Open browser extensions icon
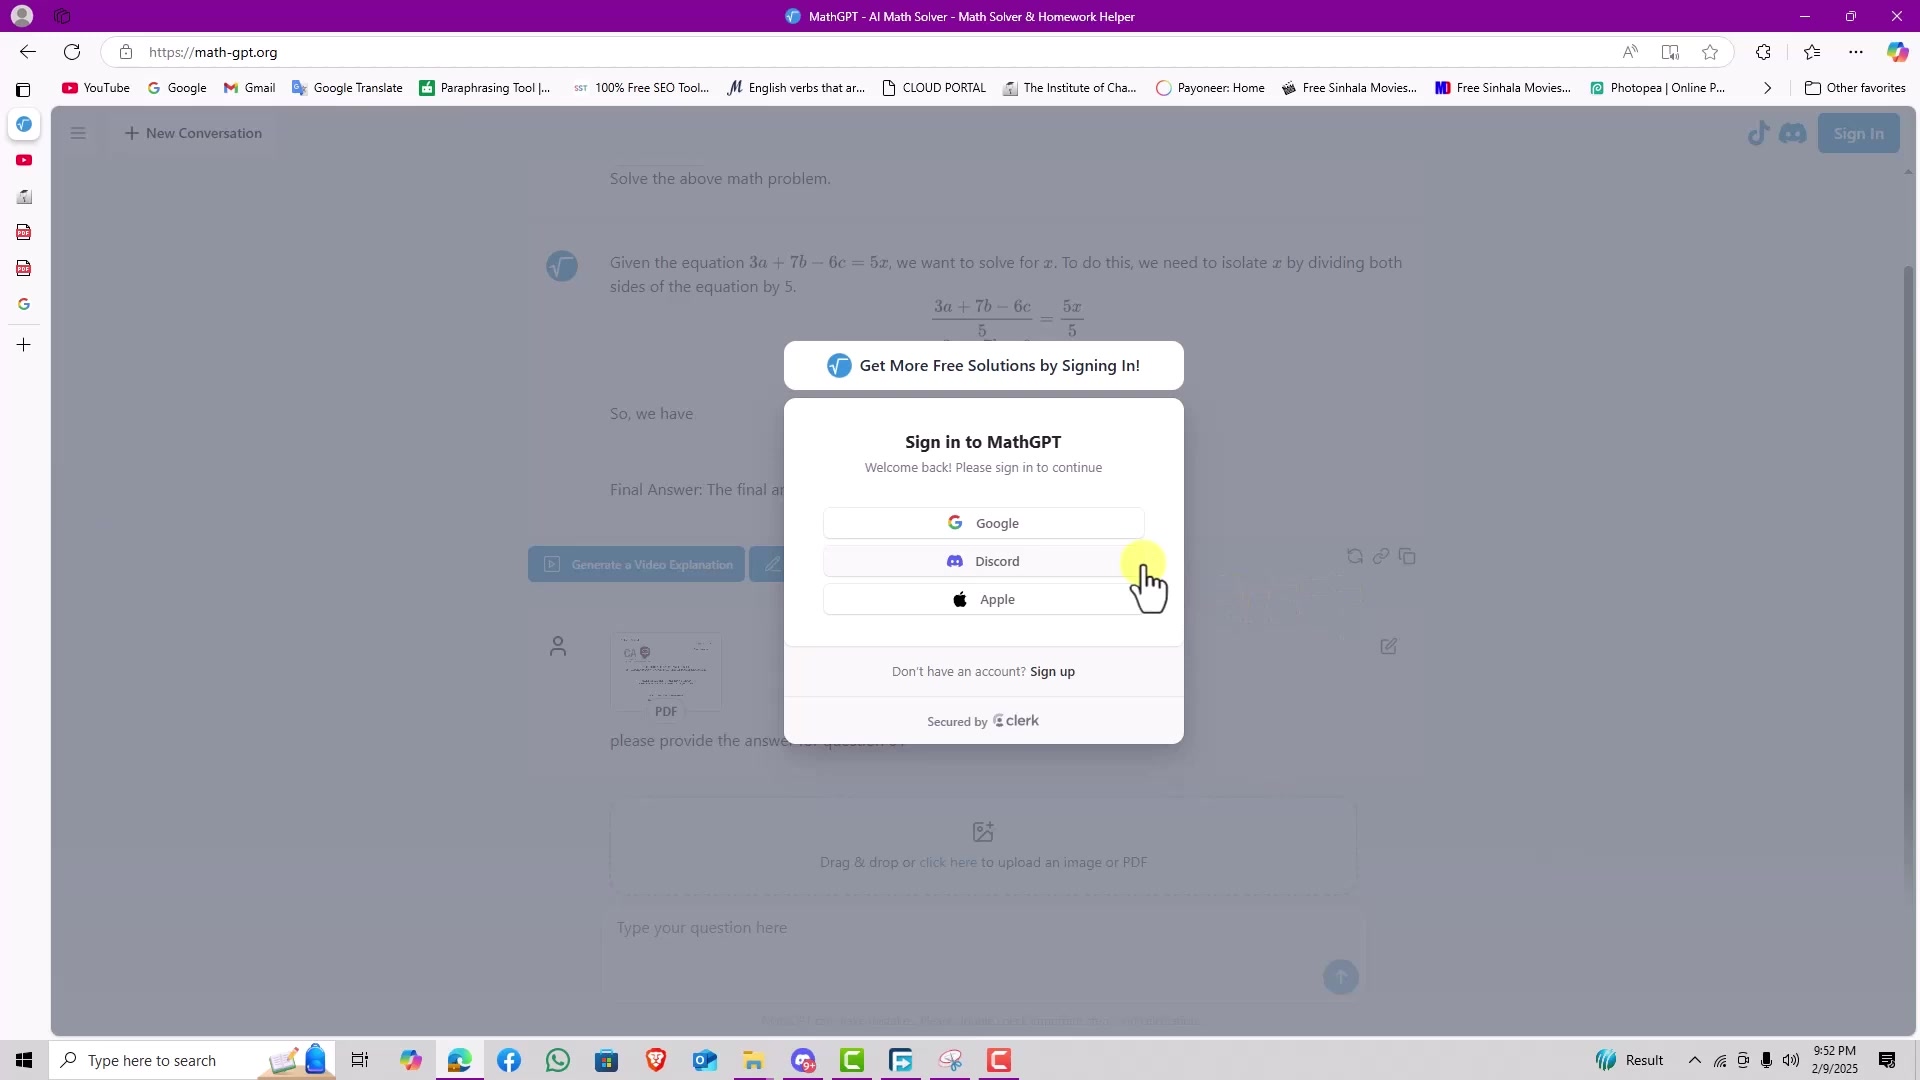Screen dimensions: 1920x1080 (x=1763, y=52)
